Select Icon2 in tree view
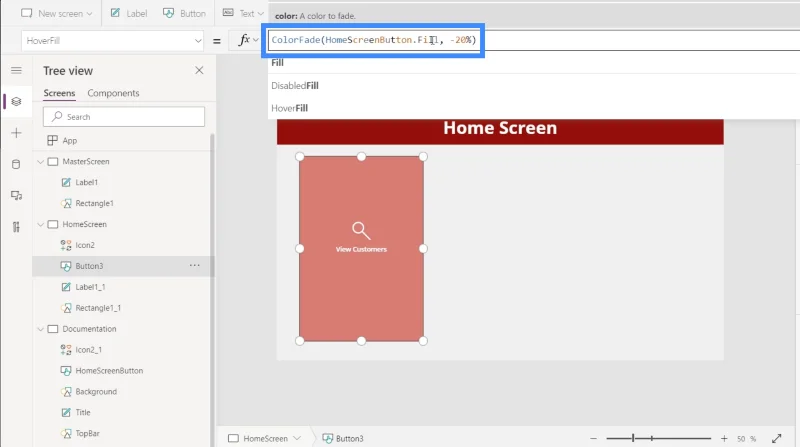 pos(85,245)
